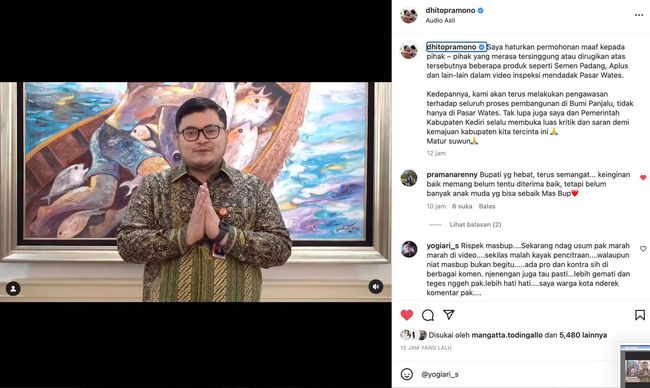This screenshot has height=388, width=650.
Task: Like the comment by yogiari_s
Action: [643, 249]
